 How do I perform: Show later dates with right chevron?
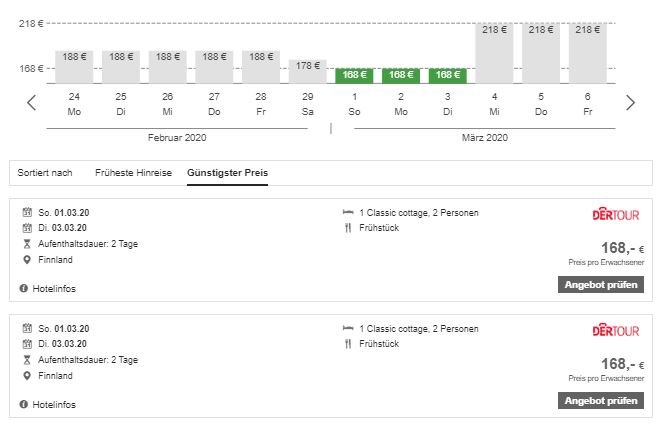pyautogui.click(x=631, y=103)
